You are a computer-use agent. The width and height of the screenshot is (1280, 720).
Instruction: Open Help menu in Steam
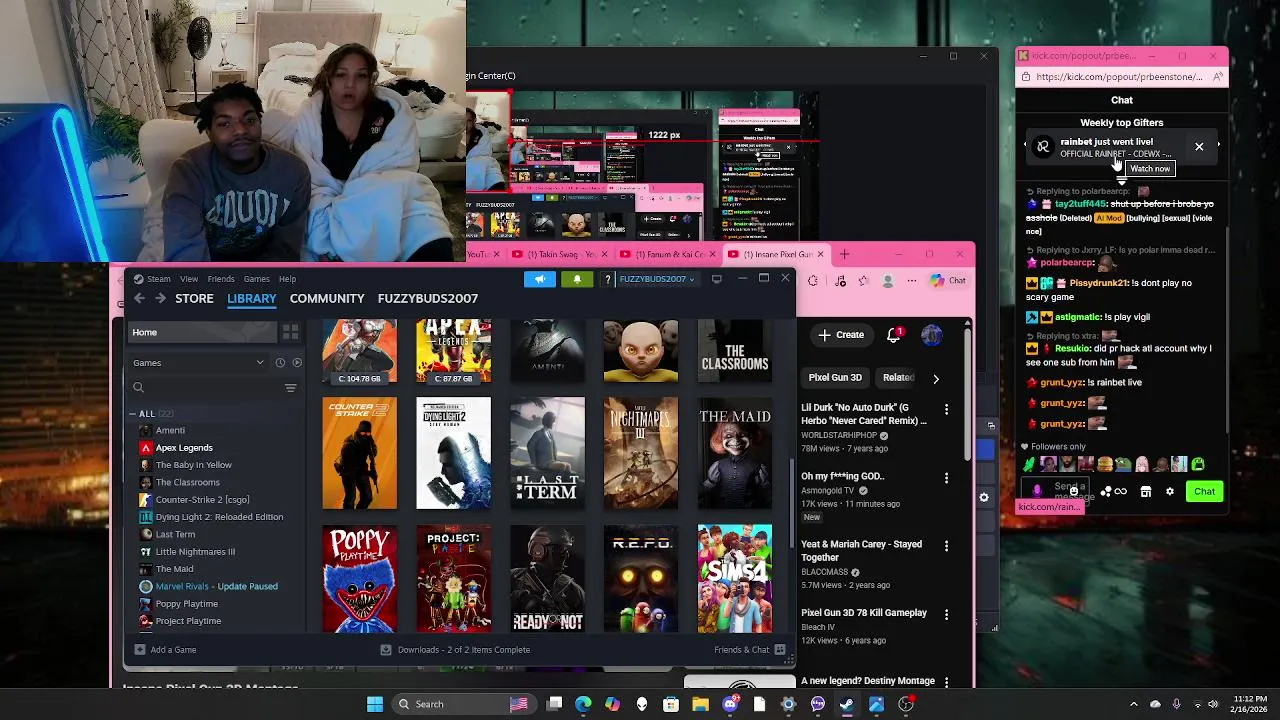pyautogui.click(x=287, y=279)
